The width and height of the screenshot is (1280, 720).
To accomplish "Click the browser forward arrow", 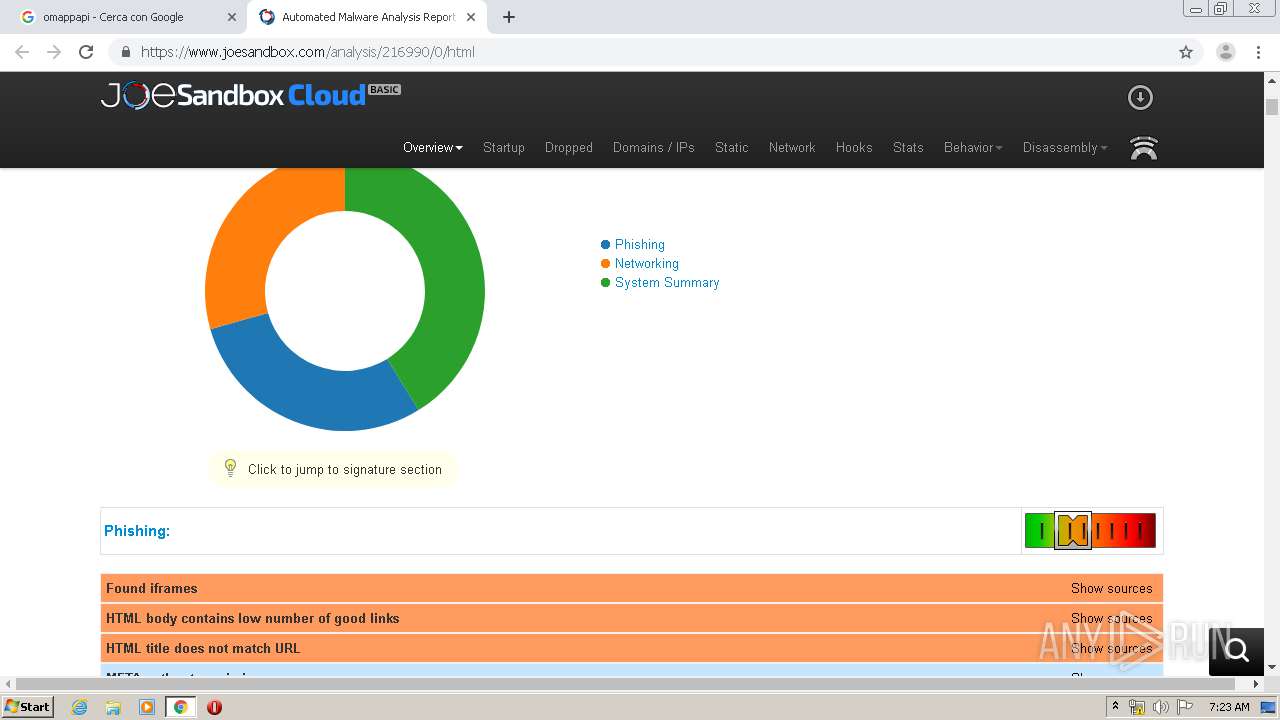I will [54, 52].
